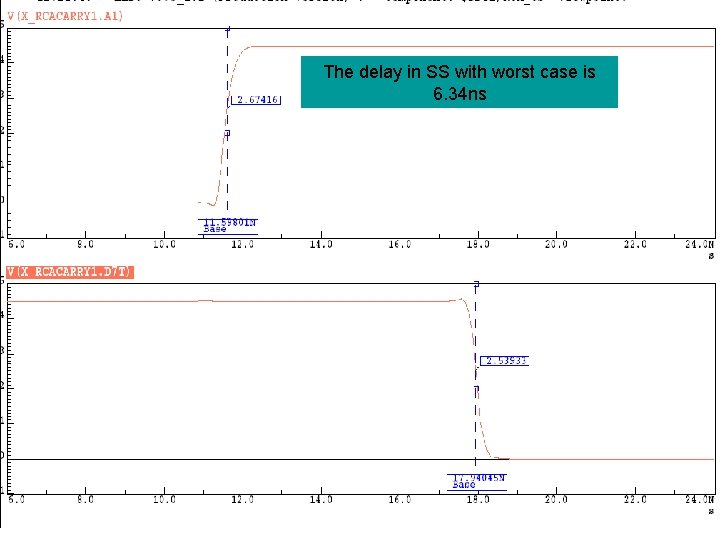Click the A1 waveform trace at its high level
720x540 pixels.
(482, 46)
